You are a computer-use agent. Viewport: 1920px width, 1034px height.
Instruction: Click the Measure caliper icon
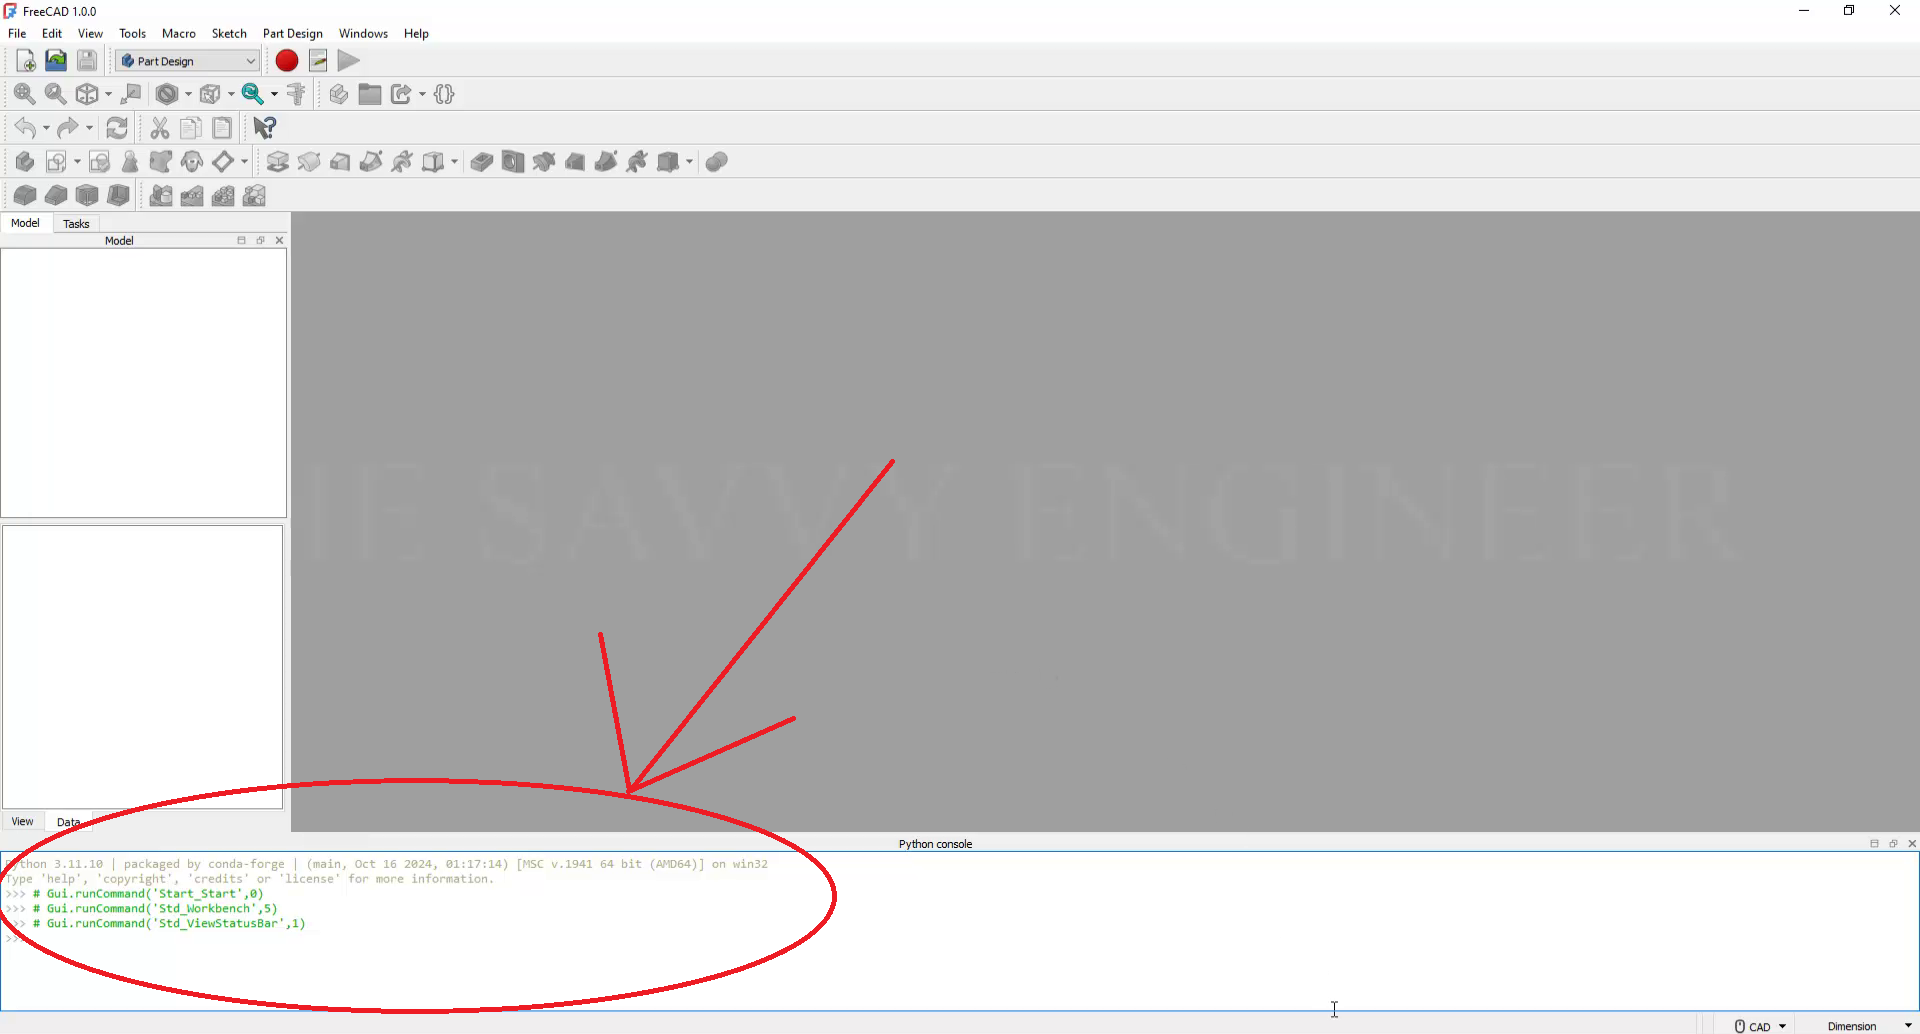point(296,94)
